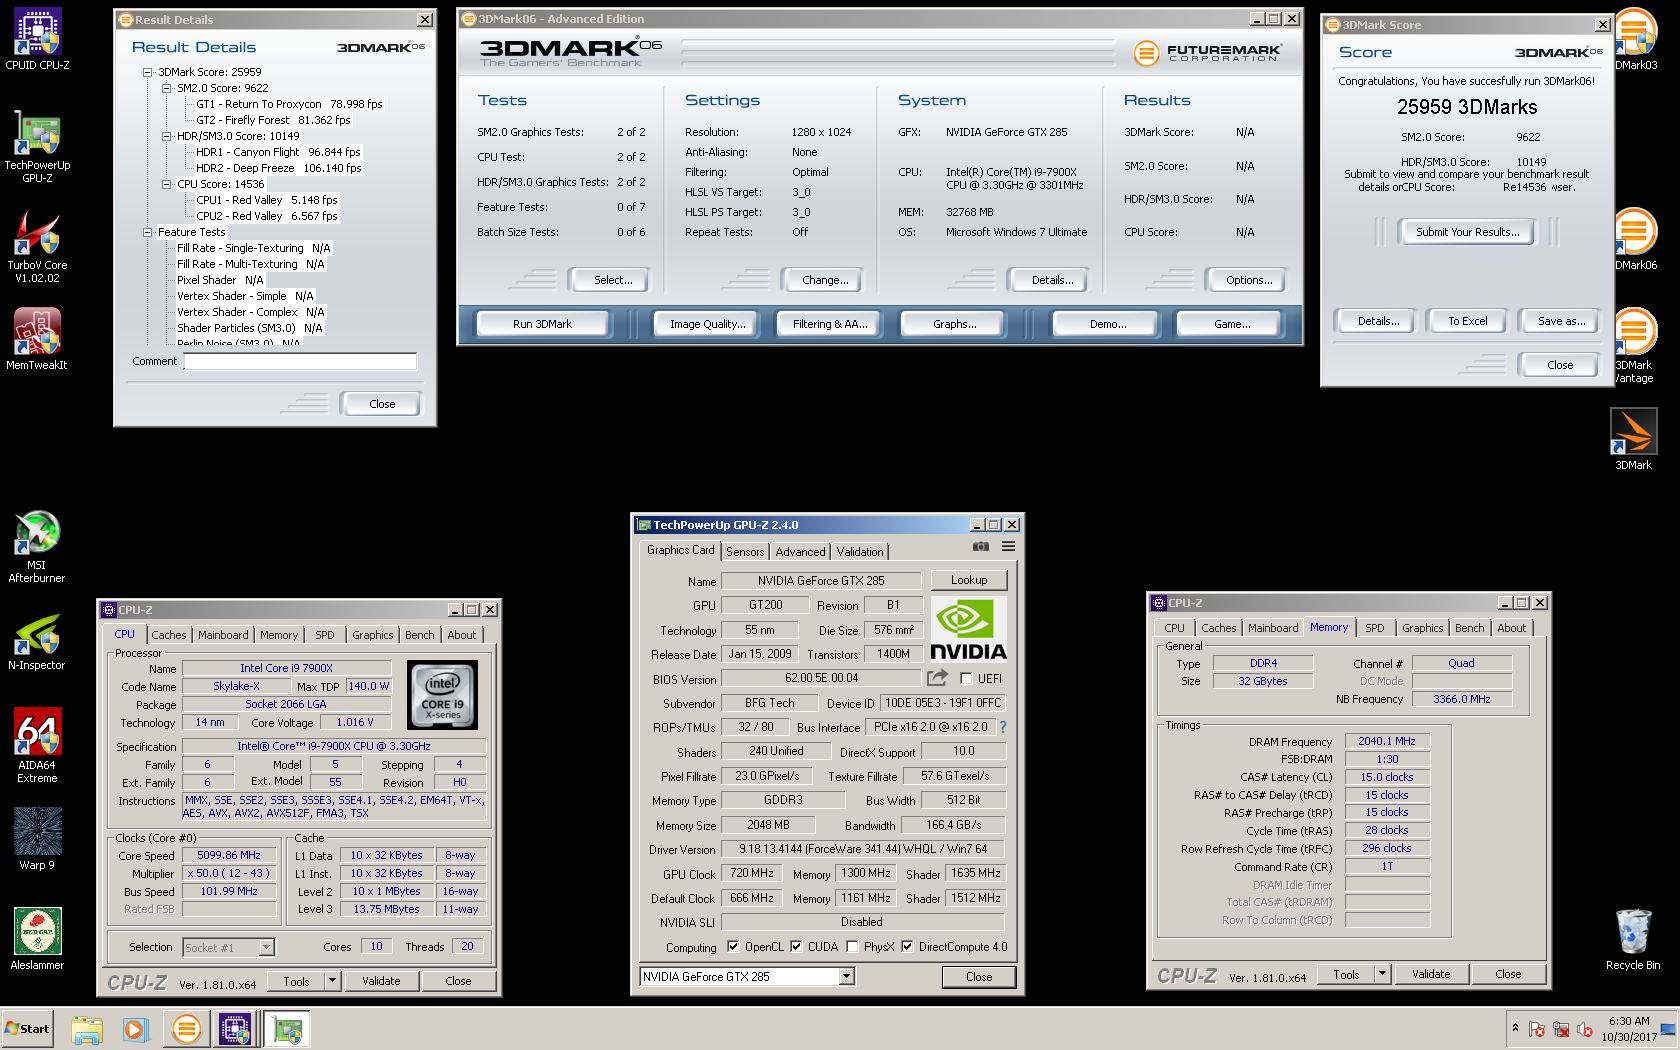Open the GPU-Z hamburger menu
The image size is (1680, 1050).
[x=1008, y=546]
